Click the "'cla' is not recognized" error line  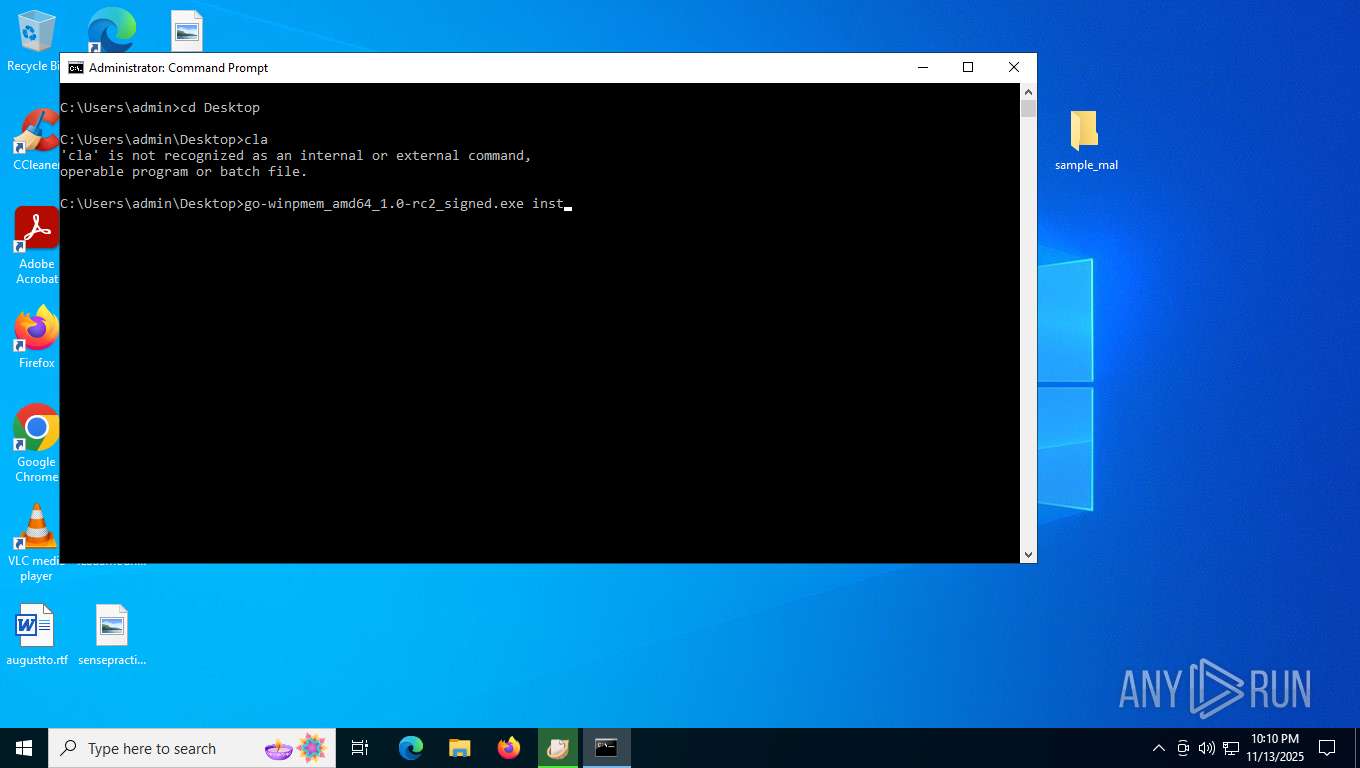click(x=296, y=155)
